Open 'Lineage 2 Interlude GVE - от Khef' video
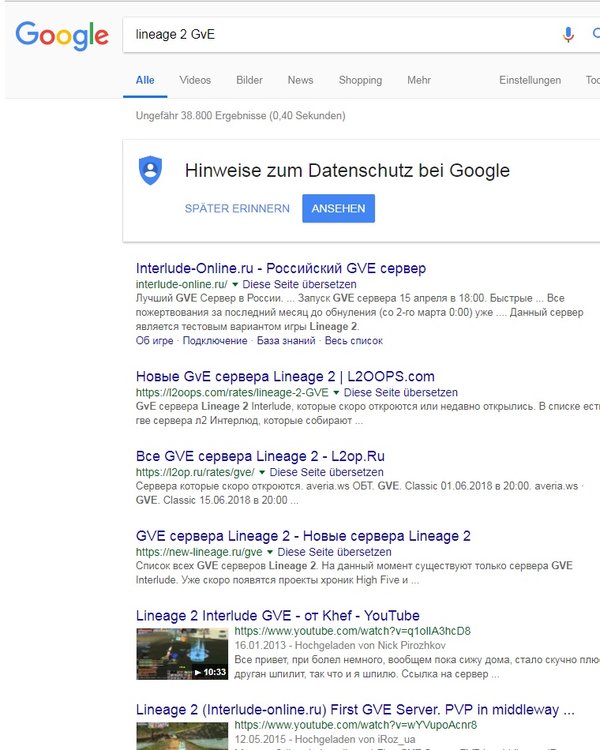600x750 pixels. coord(278,616)
